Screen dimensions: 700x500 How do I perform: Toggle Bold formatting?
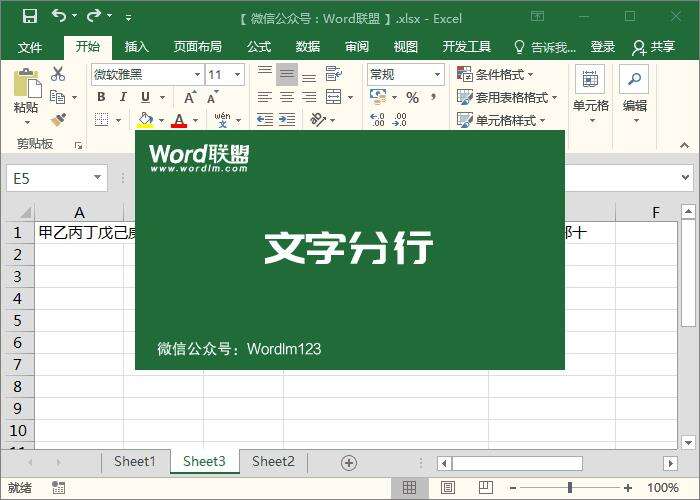point(101,97)
